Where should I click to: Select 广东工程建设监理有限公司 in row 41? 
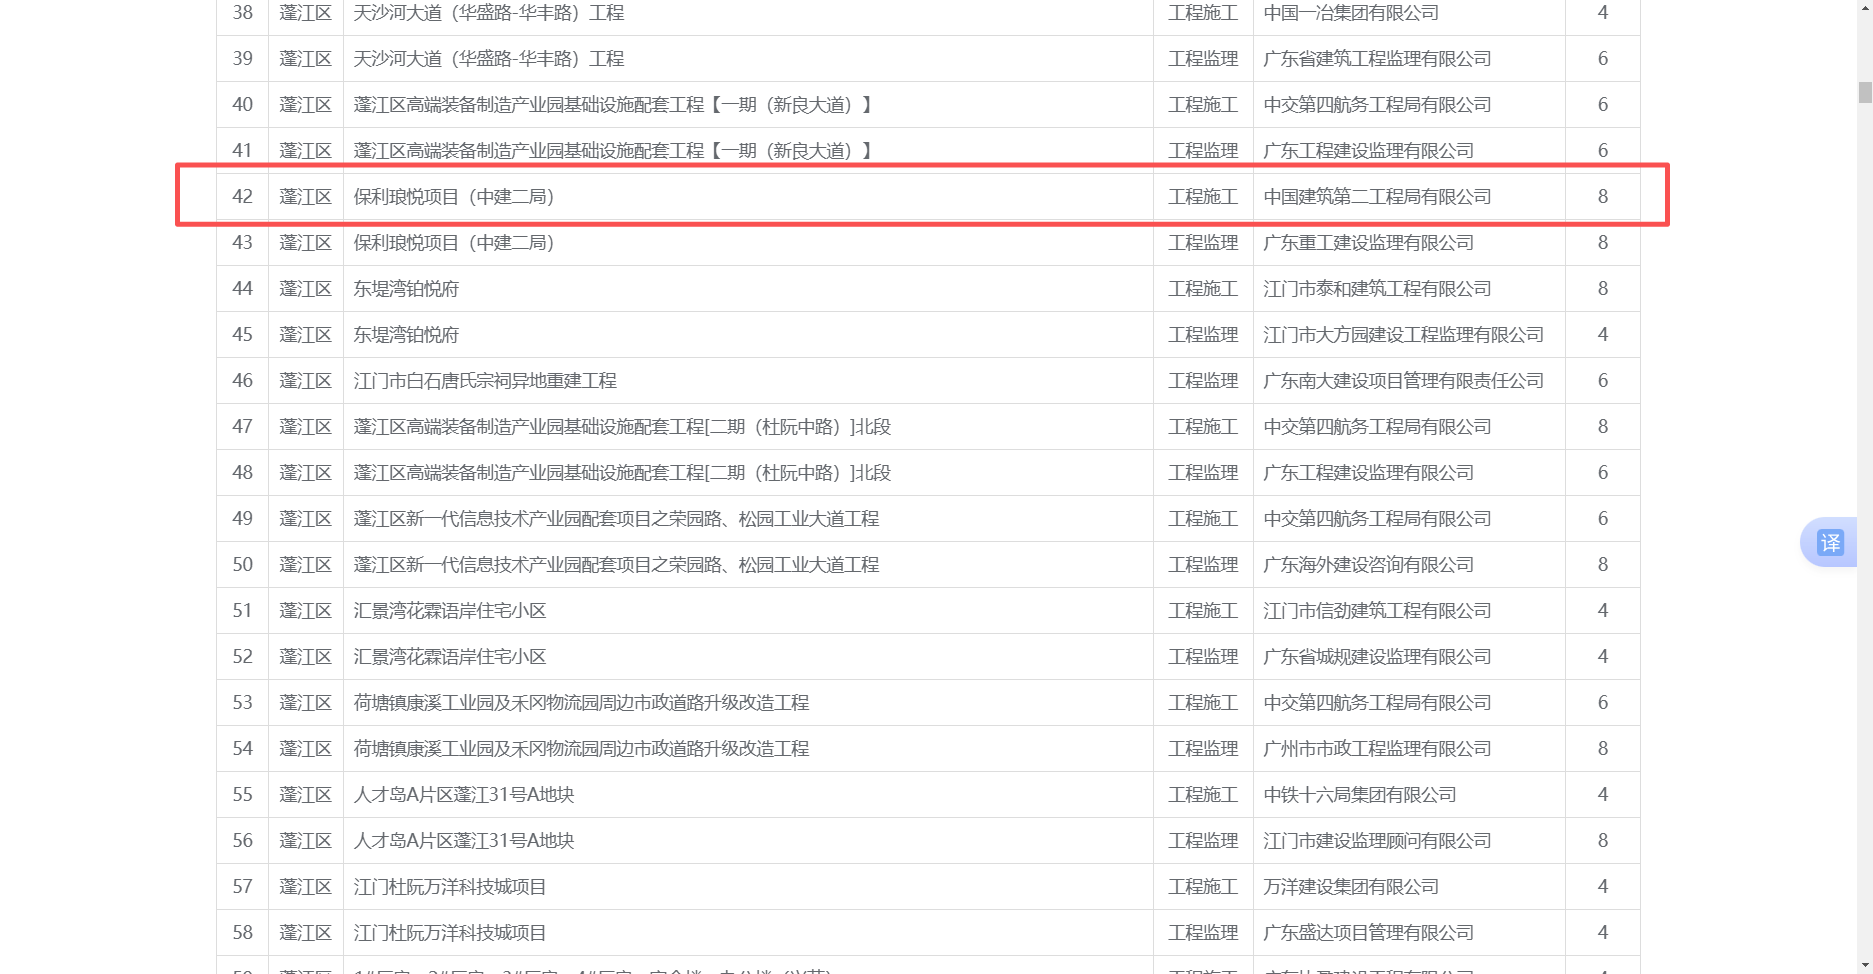[1369, 151]
